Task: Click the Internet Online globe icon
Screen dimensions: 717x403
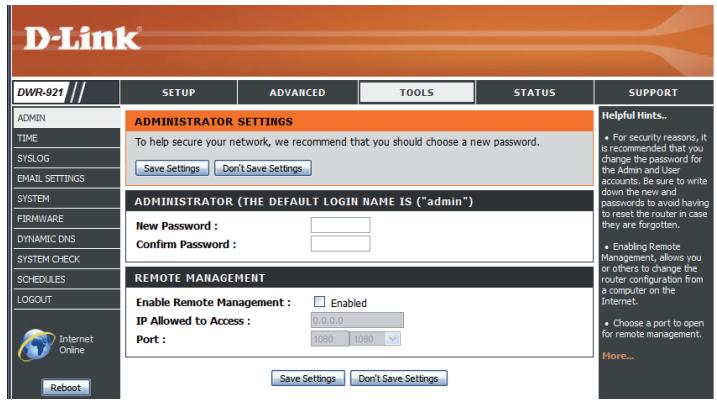Action: pyautogui.click(x=36, y=345)
